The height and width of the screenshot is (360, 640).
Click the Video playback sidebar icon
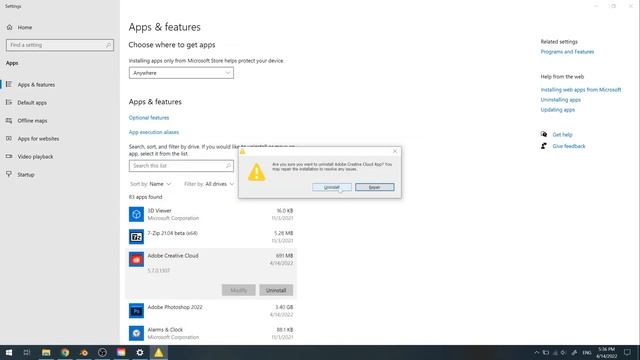[x=9, y=156]
